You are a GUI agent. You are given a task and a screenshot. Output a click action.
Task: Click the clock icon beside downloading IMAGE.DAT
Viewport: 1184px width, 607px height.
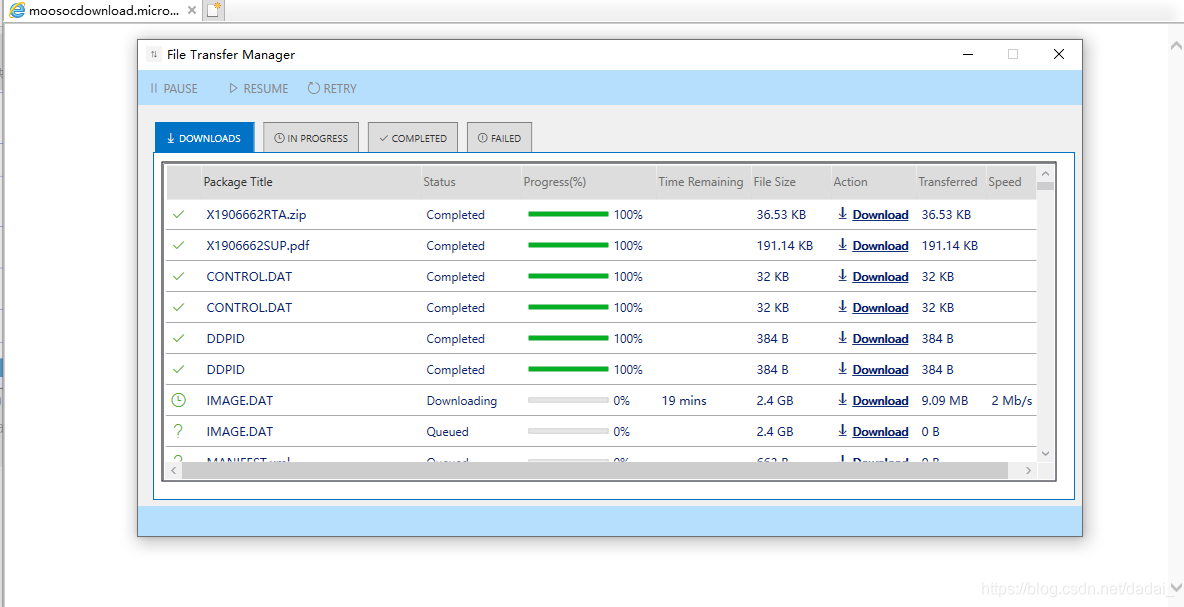pos(178,400)
